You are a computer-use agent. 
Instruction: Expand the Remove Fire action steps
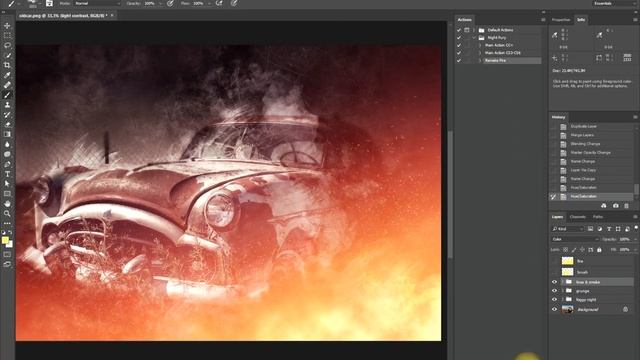point(480,60)
